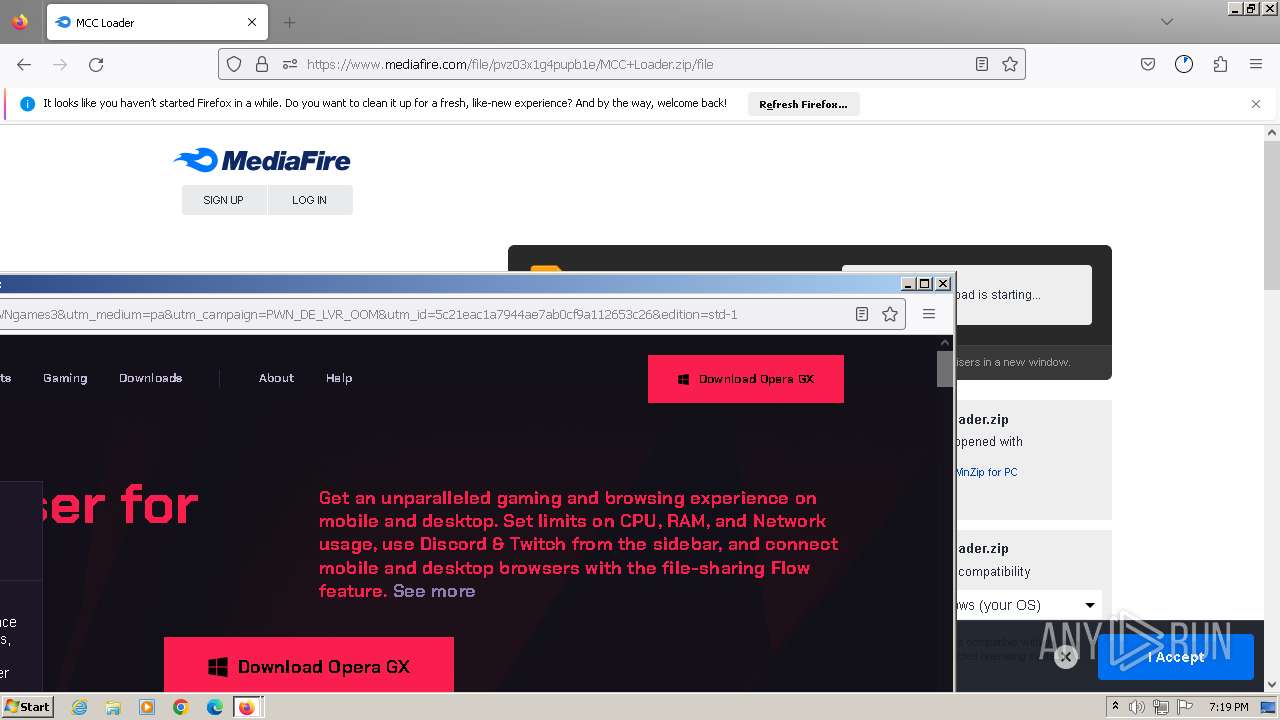This screenshot has width=1280, height=720.
Task: Click the 7:19 PM clock
Action: click(1228, 707)
